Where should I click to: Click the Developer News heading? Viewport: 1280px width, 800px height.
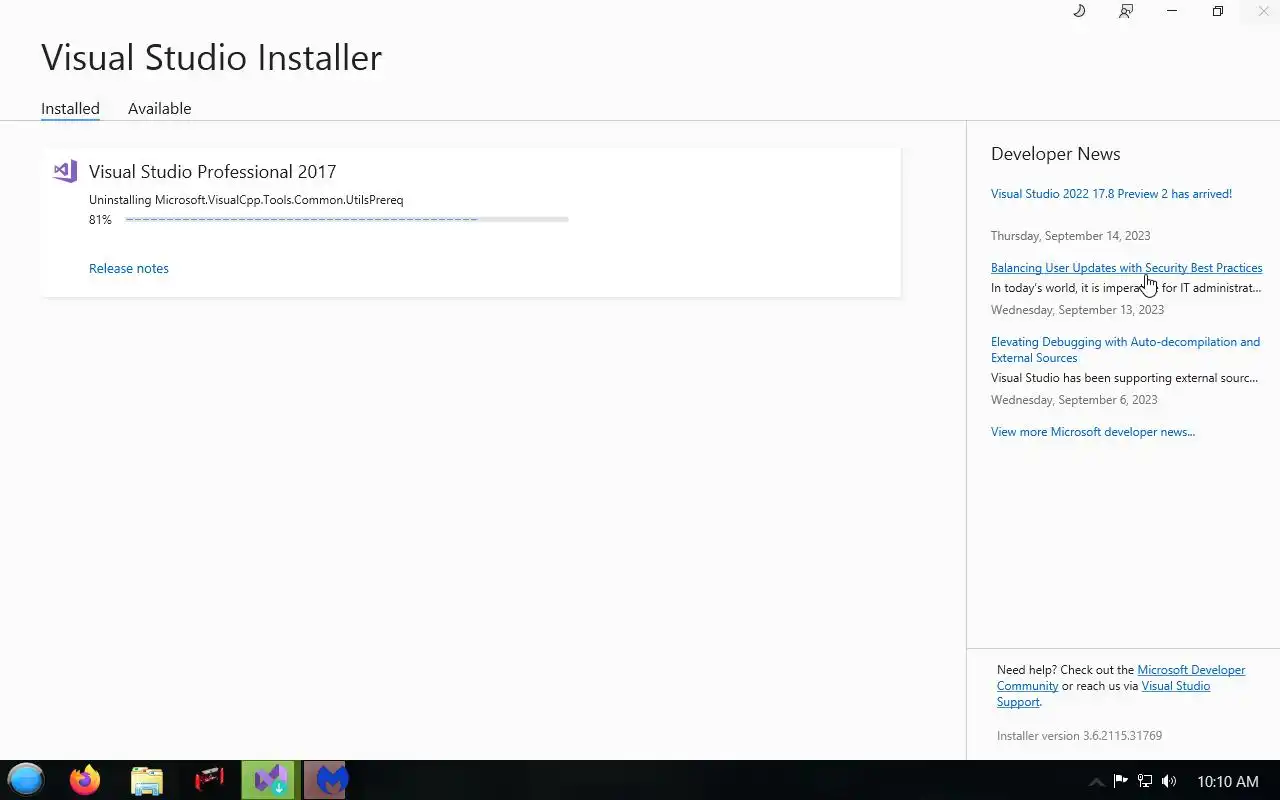(x=1055, y=154)
